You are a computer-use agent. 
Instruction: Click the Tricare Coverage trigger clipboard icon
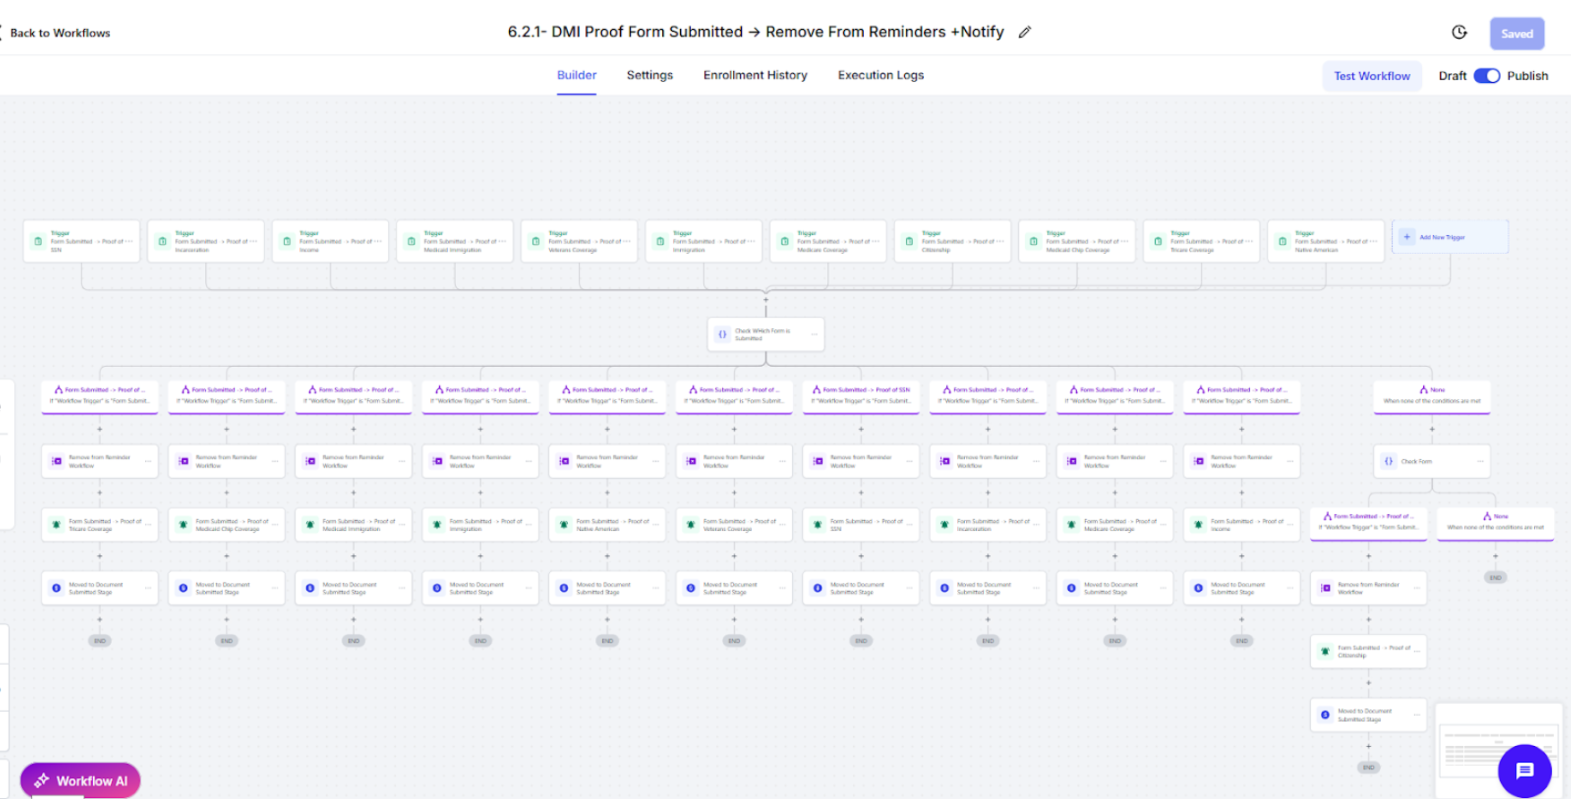click(x=1159, y=242)
